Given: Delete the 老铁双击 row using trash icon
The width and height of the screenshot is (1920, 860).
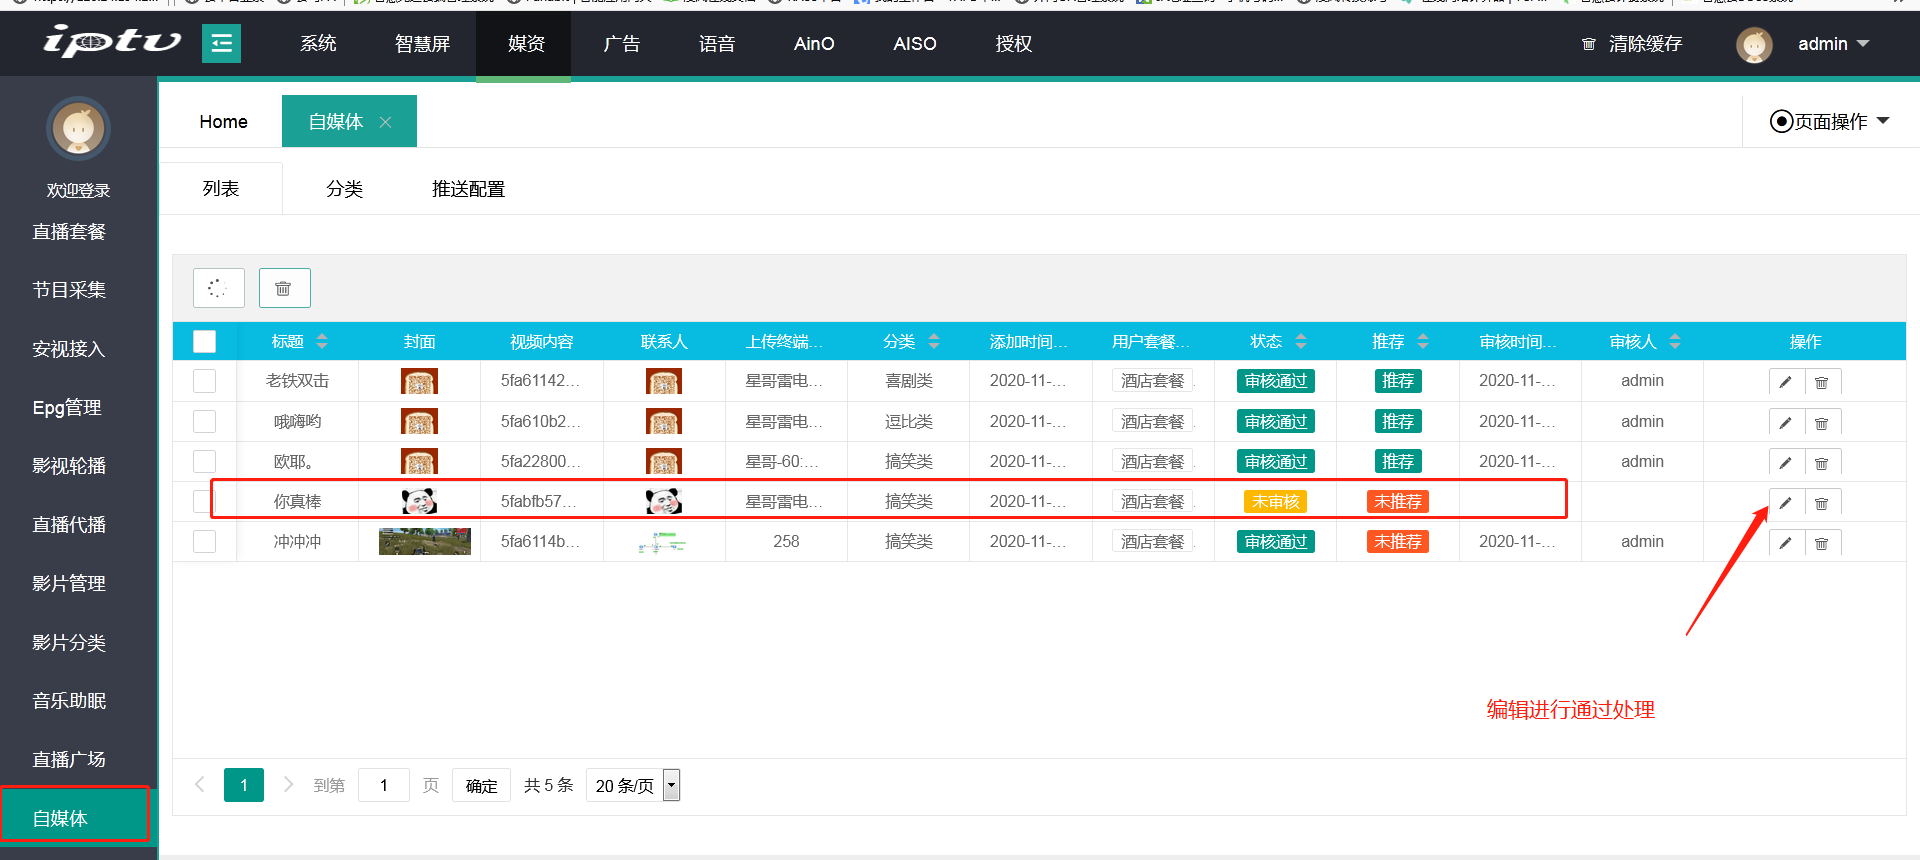Looking at the screenshot, I should (1821, 382).
